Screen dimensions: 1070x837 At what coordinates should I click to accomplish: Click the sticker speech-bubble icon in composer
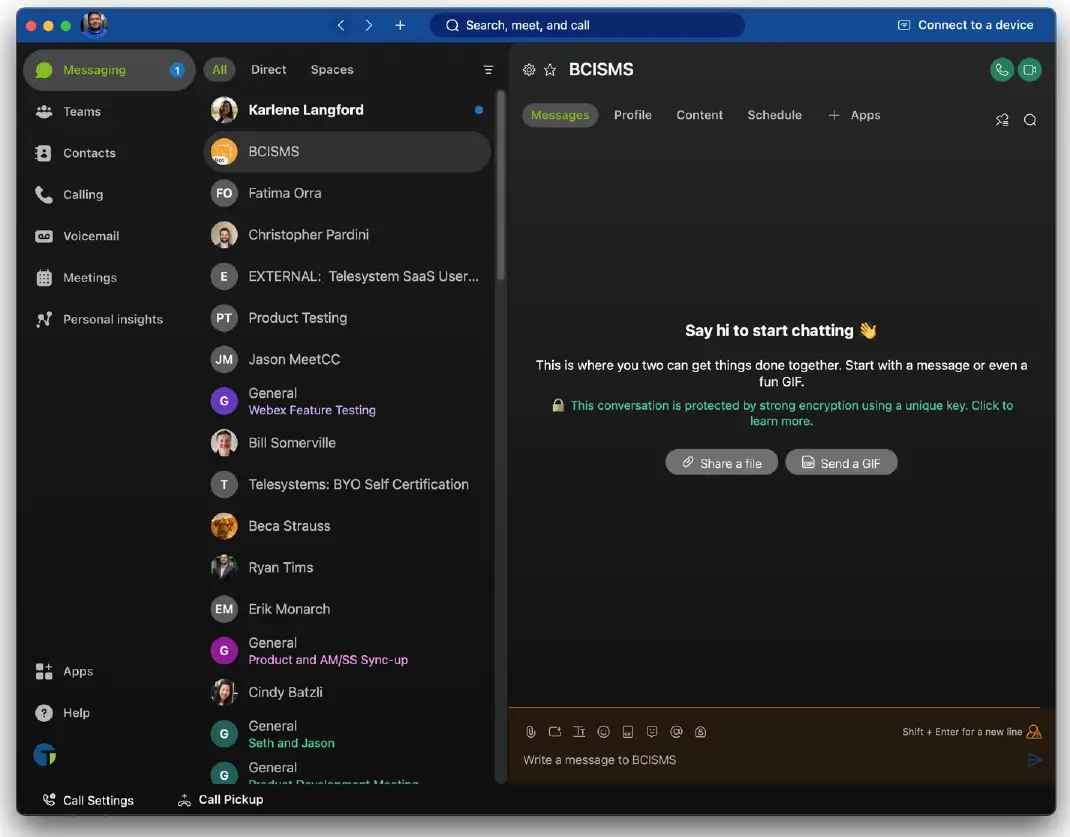tap(652, 732)
